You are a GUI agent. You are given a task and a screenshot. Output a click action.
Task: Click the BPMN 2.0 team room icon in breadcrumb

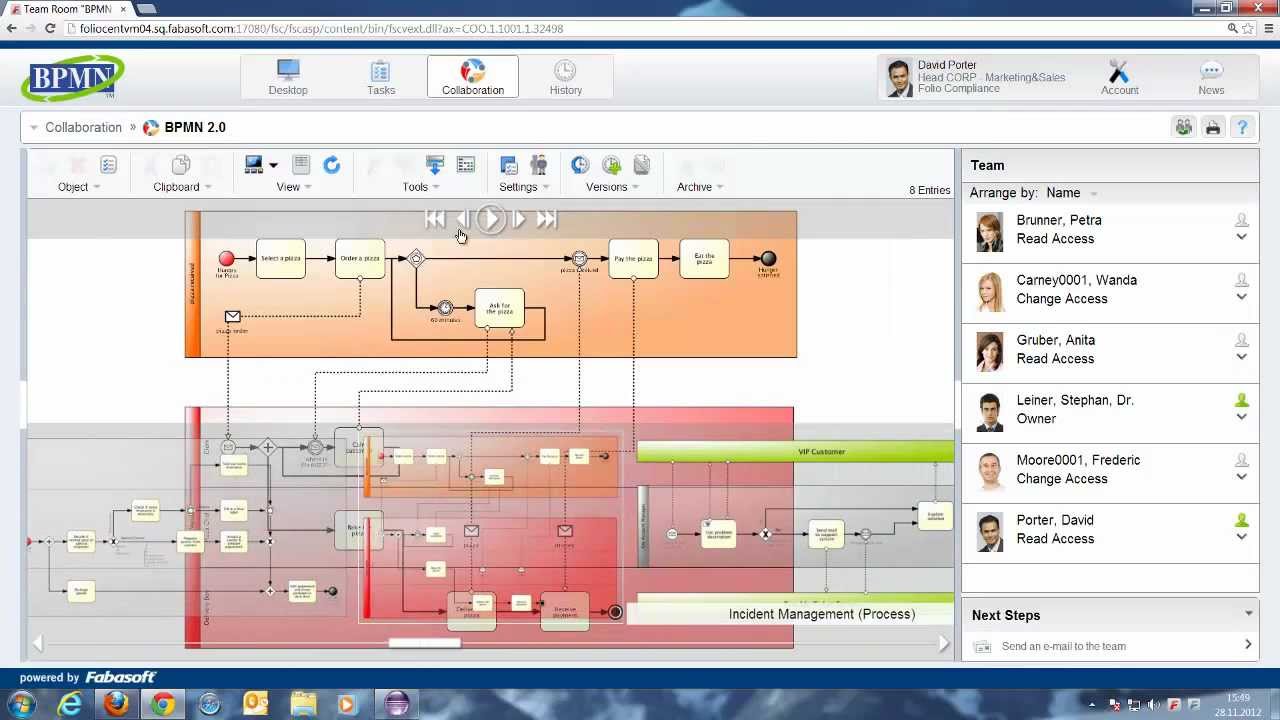click(151, 127)
